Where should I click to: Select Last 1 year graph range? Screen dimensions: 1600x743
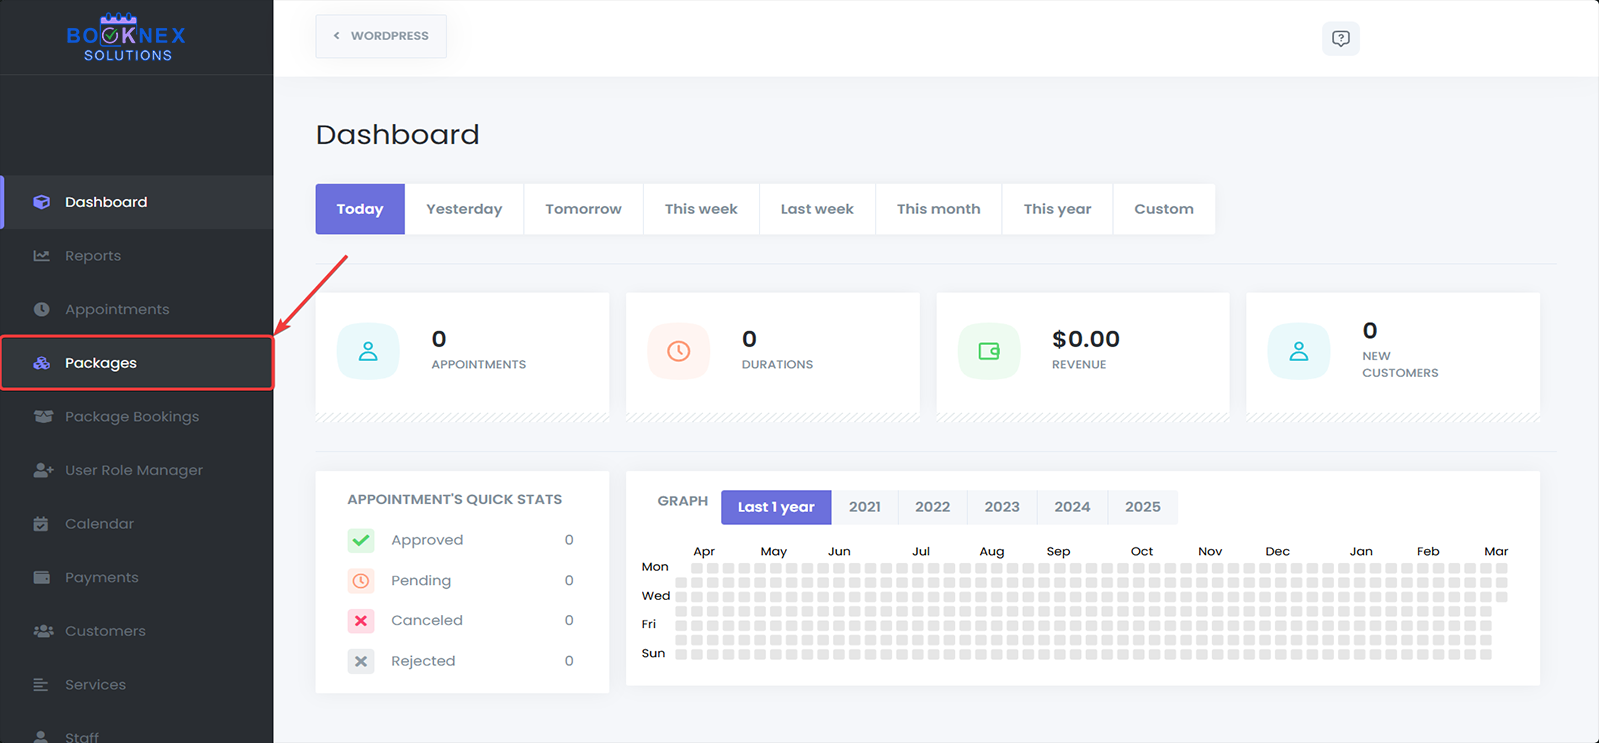(x=776, y=507)
